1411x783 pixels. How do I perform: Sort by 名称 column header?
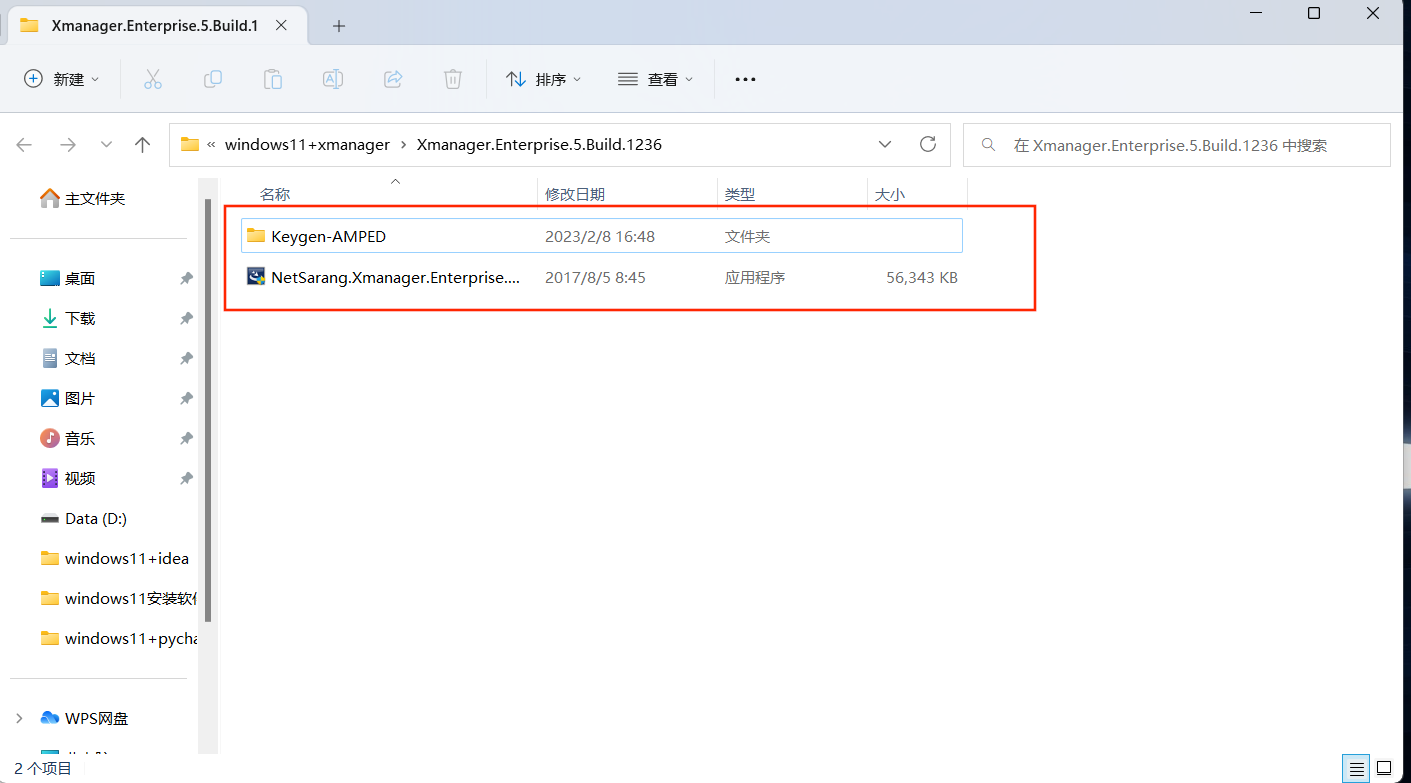[275, 195]
